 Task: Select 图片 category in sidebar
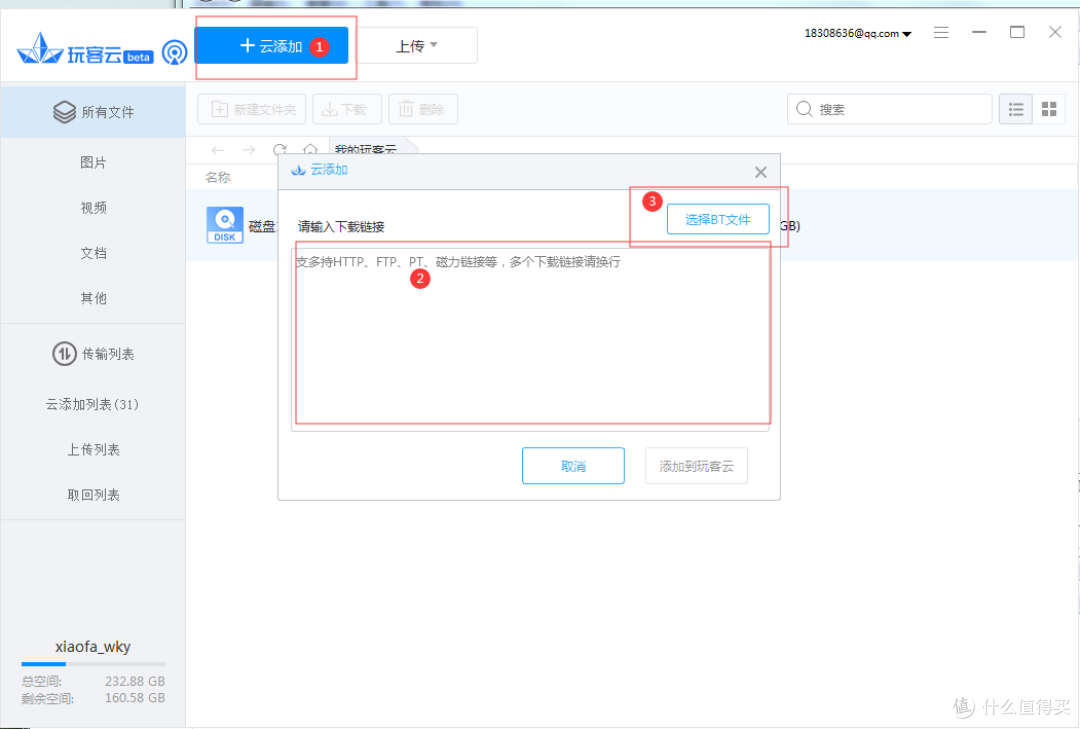[x=93, y=163]
